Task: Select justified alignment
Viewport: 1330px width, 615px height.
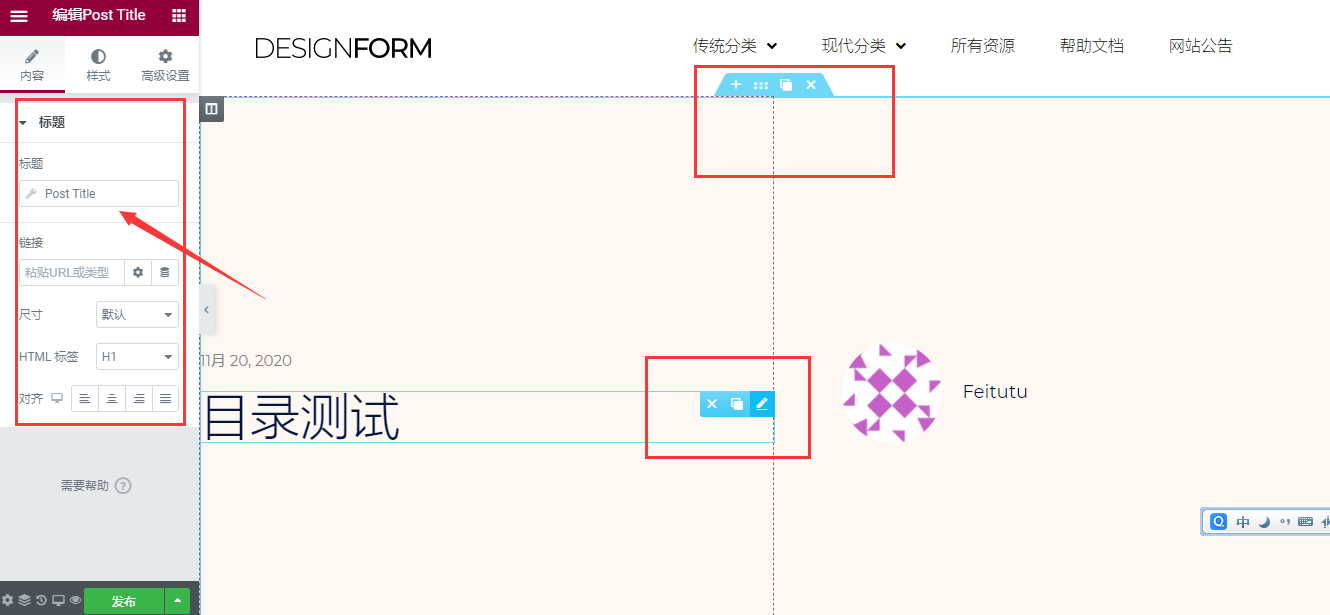Action: [165, 398]
